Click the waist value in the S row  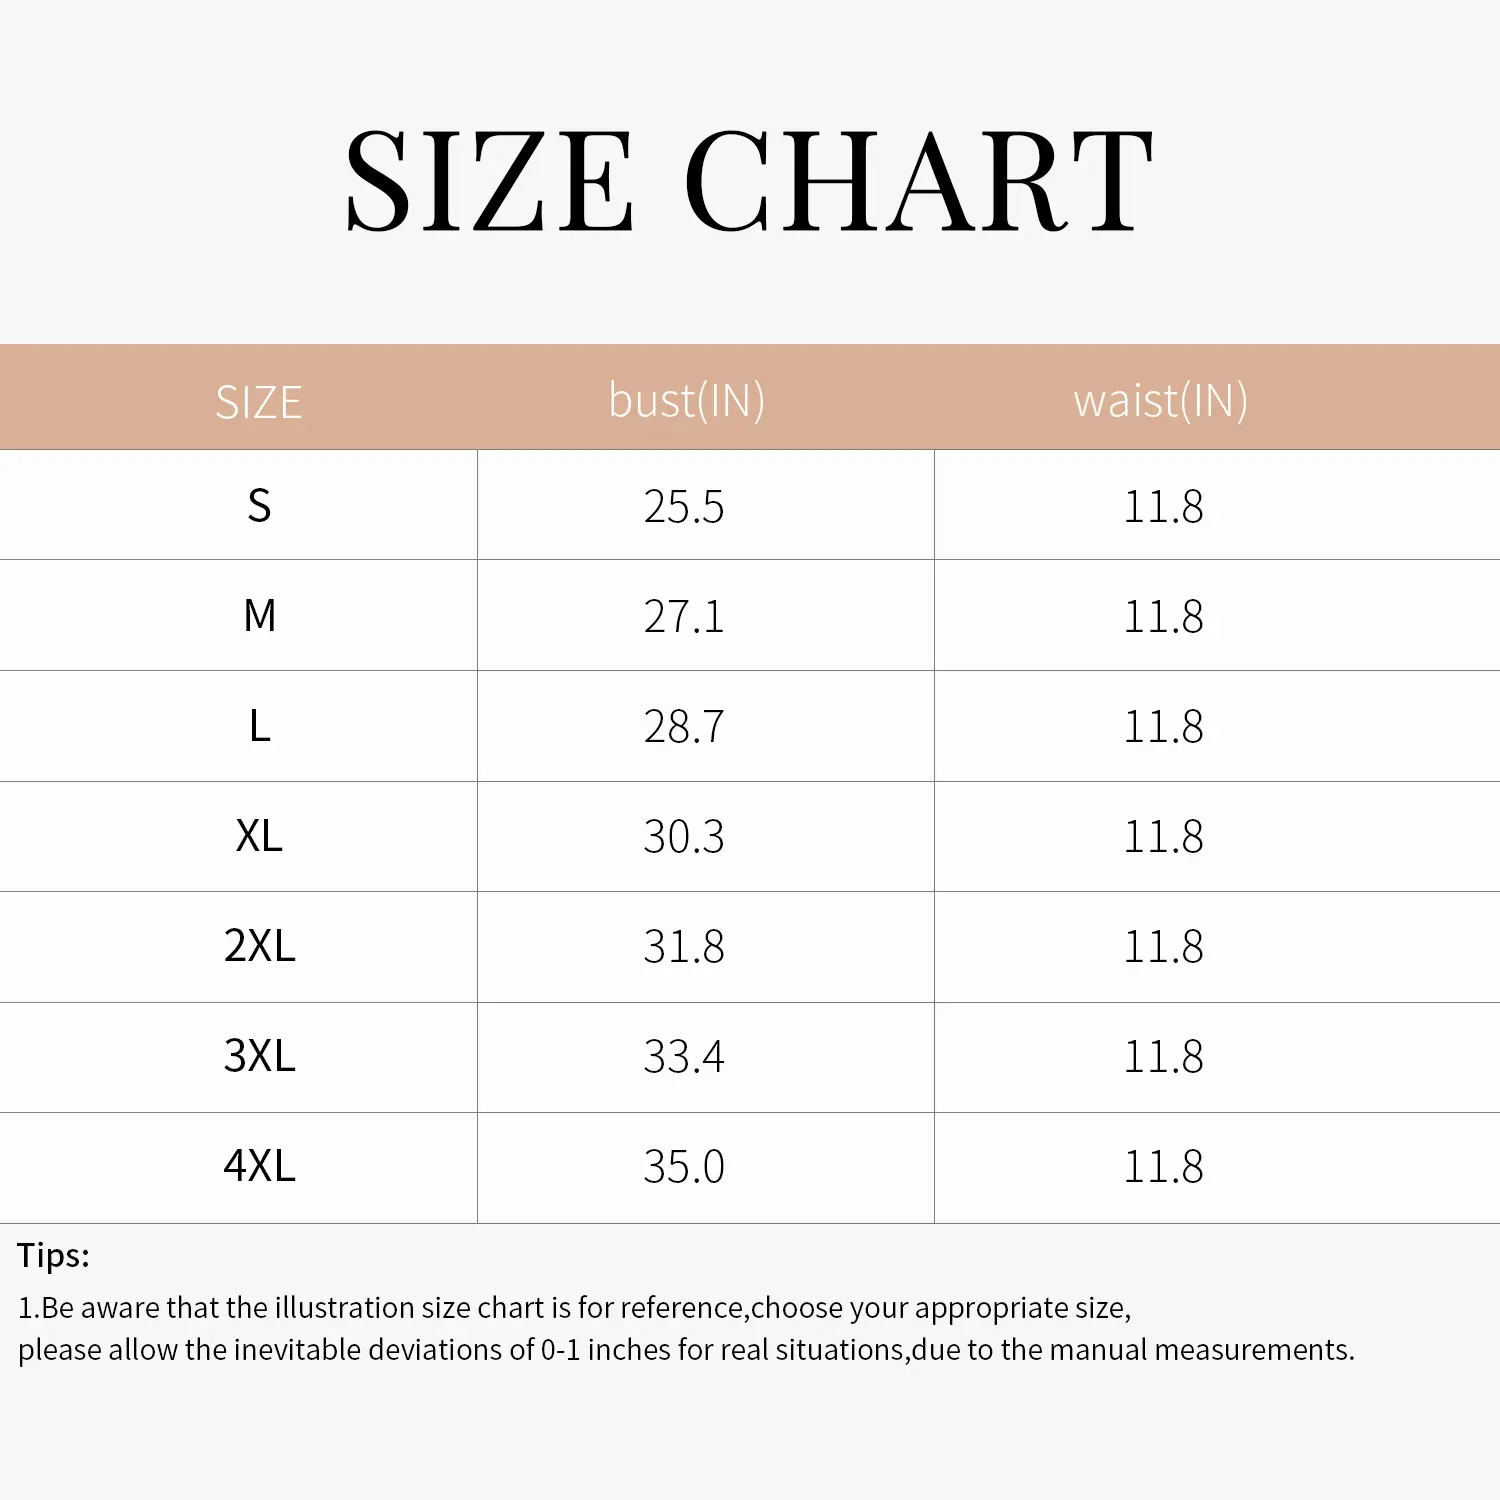[x=1163, y=507]
